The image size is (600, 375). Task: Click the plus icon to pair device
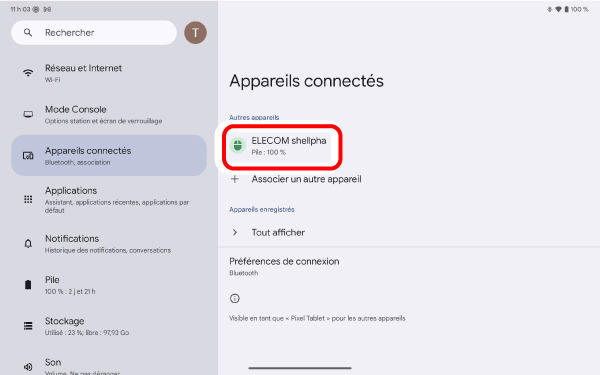[235, 179]
